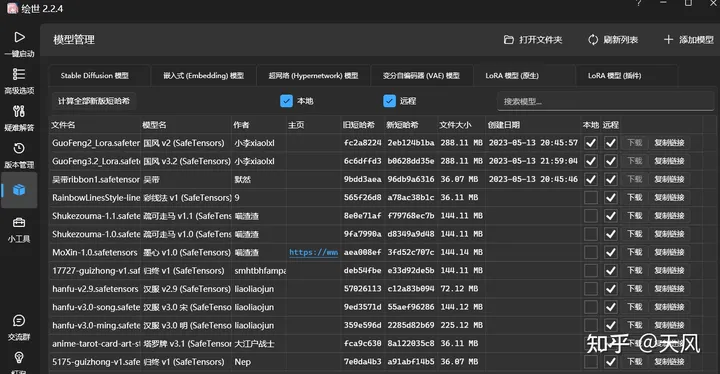Click 计算全部新版短哈希 button
The height and width of the screenshot is (374, 720).
point(94,101)
